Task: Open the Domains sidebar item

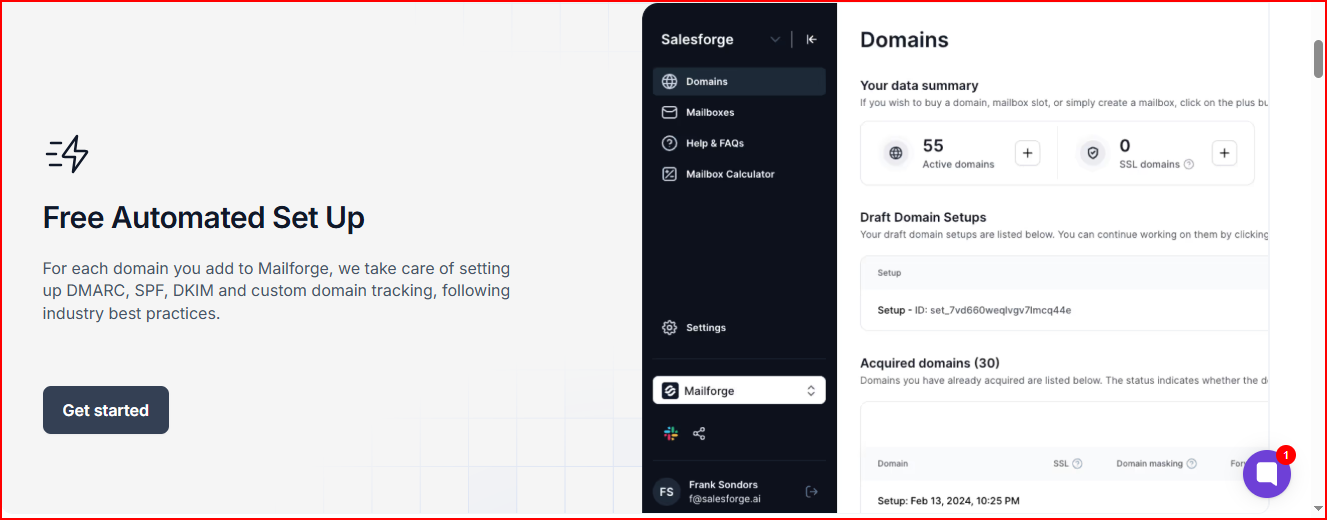Action: (739, 82)
